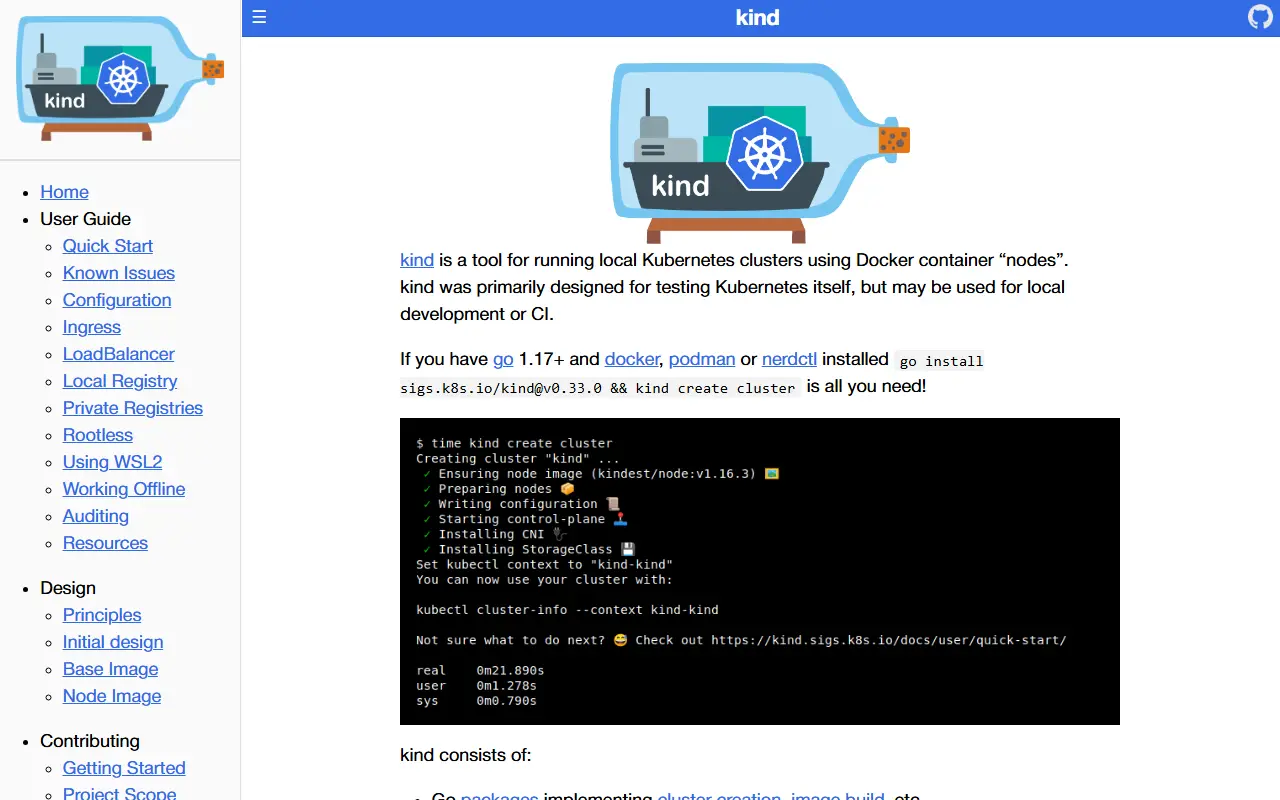The height and width of the screenshot is (800, 1280).
Task: Open the Node Image page
Action: [112, 696]
